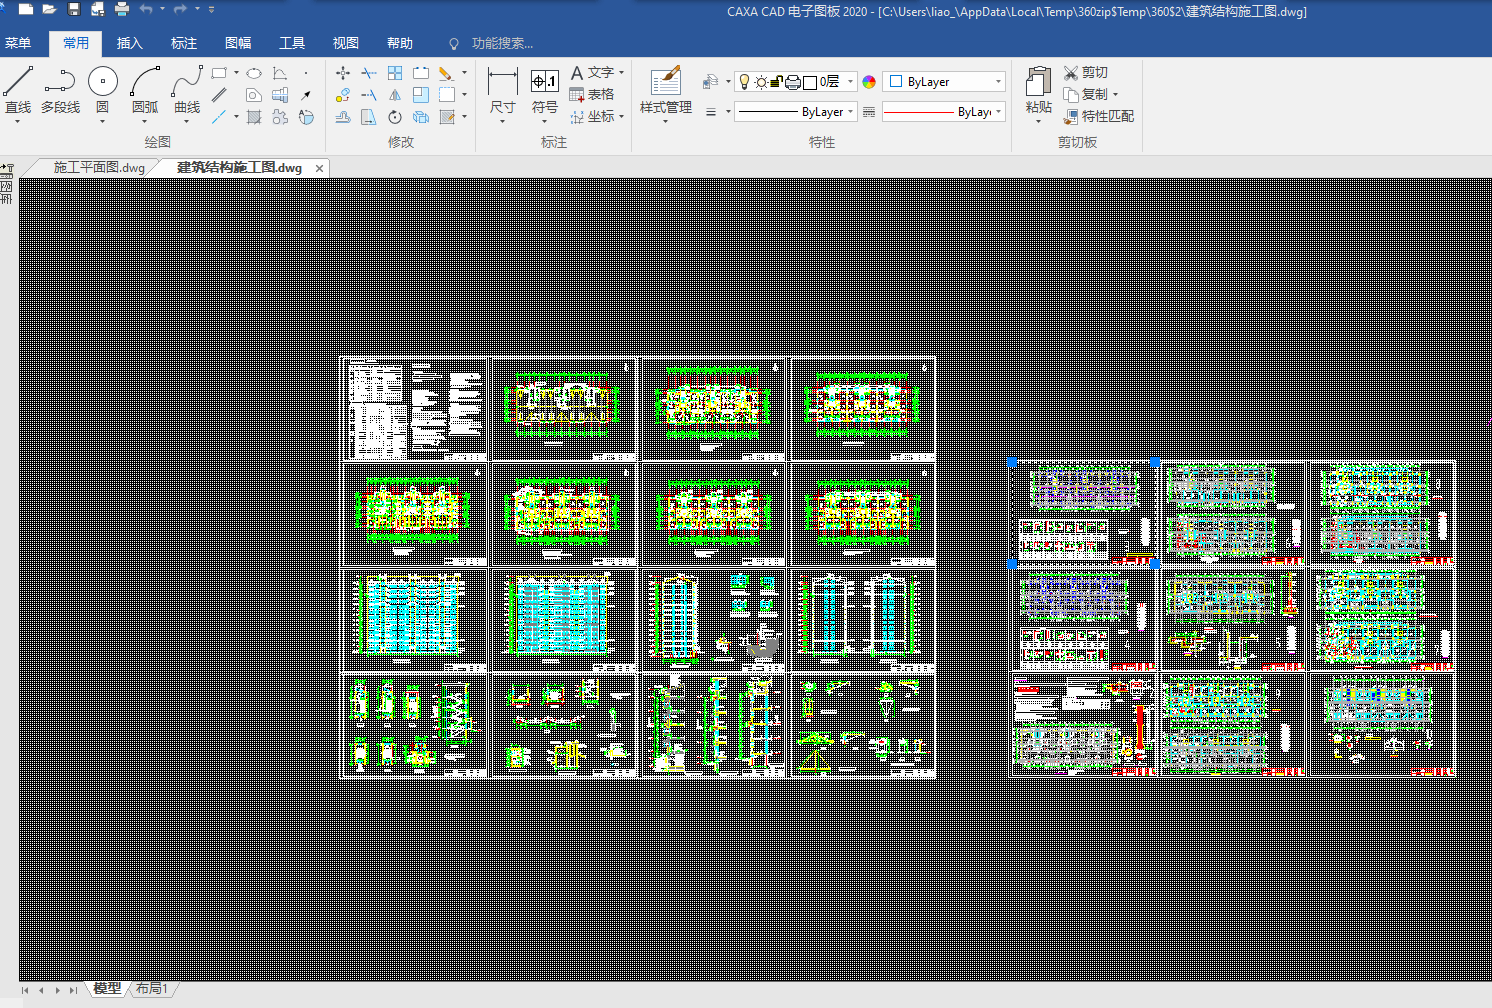Viewport: 1492px width, 1008px height.
Task: Click the 剪切 cut button
Action: [x=1086, y=73]
